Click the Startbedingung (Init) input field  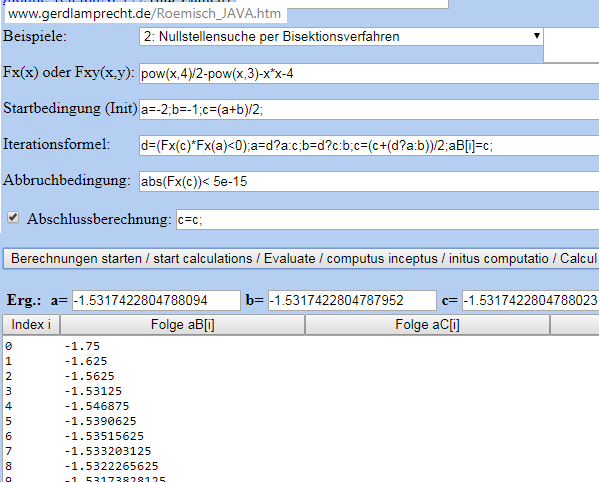click(x=369, y=110)
